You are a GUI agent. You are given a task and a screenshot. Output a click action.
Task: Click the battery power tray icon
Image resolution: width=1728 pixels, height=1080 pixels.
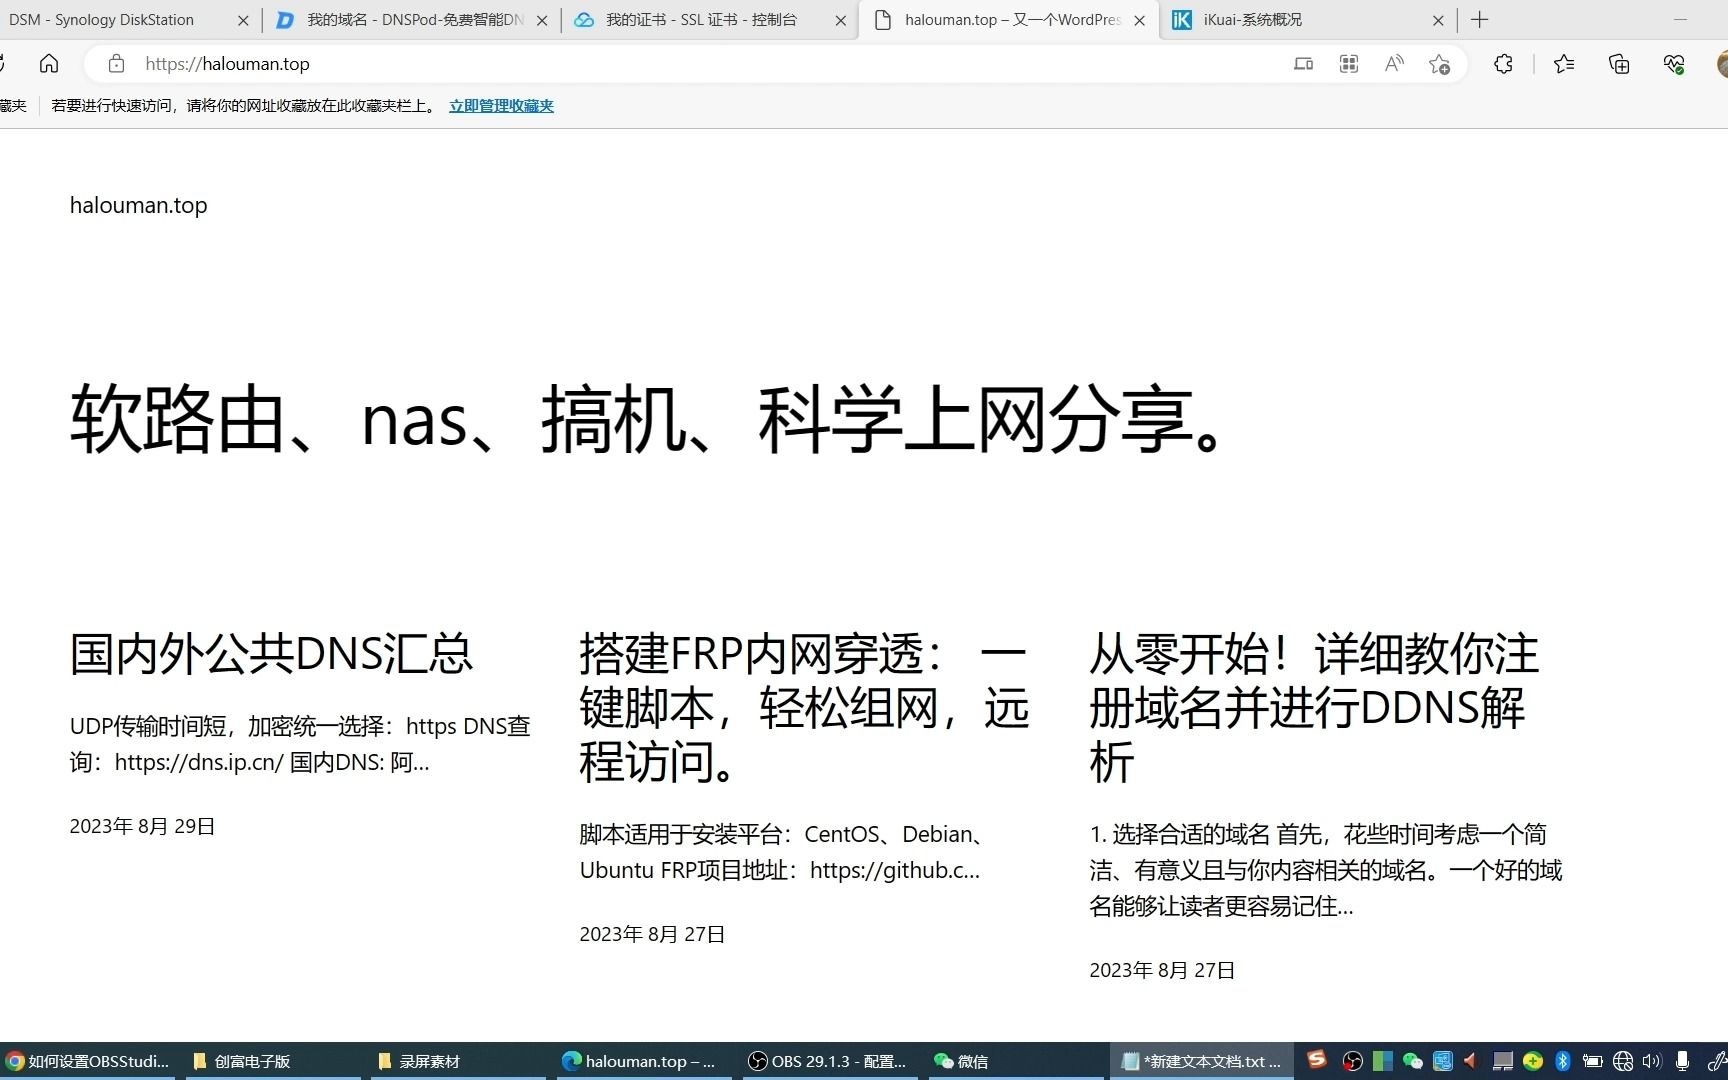tap(1592, 1061)
